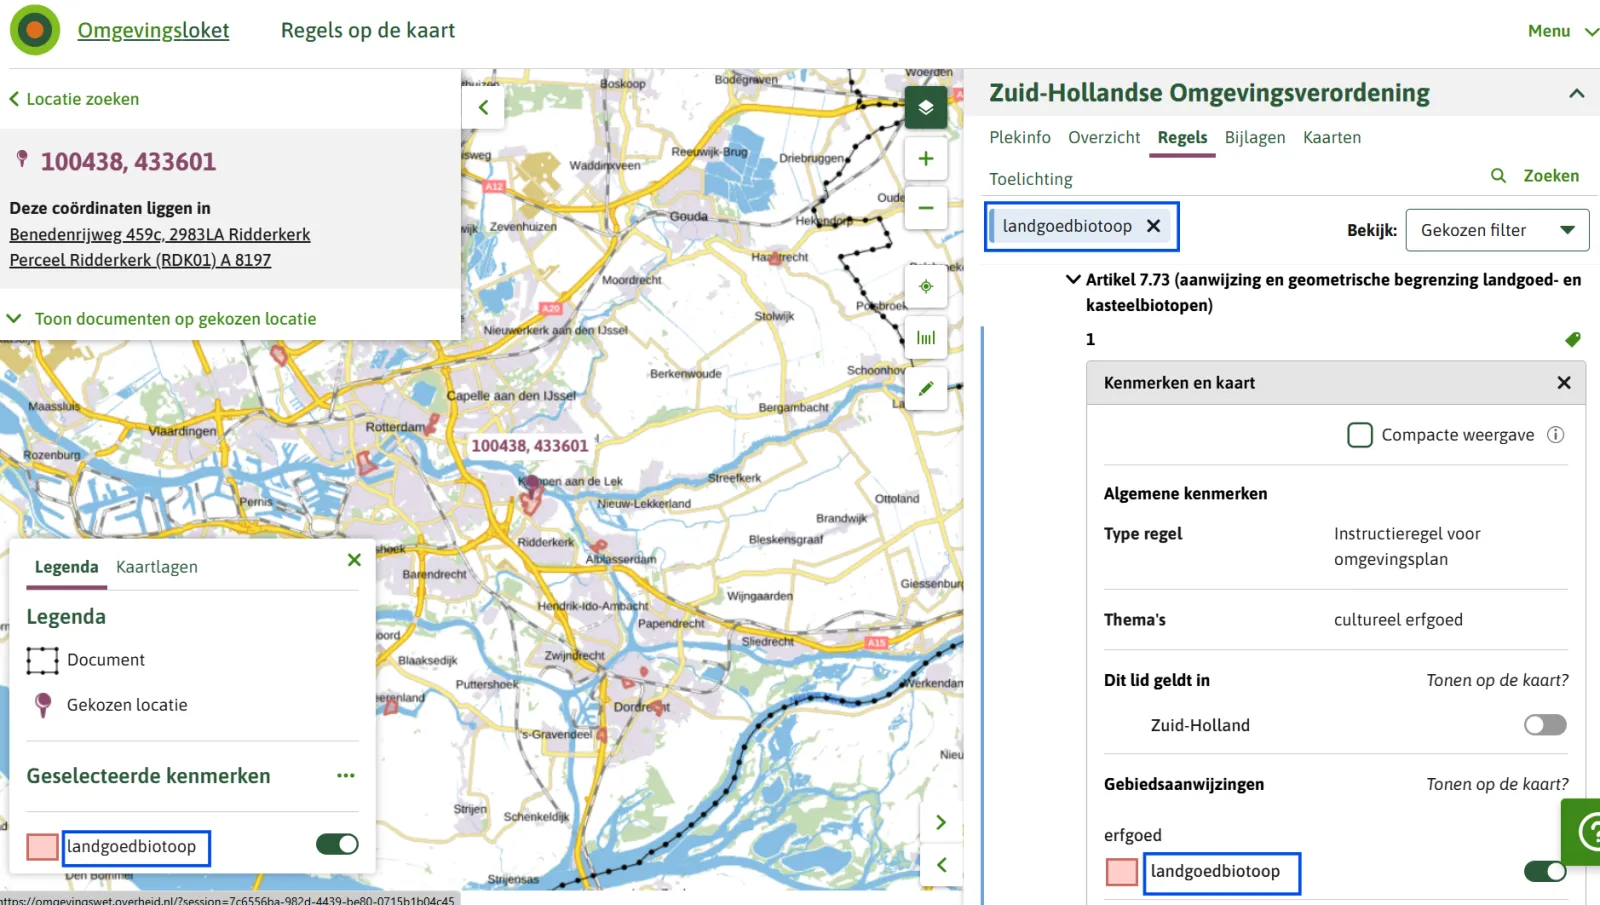Select the Legenda tab

pyautogui.click(x=66, y=567)
